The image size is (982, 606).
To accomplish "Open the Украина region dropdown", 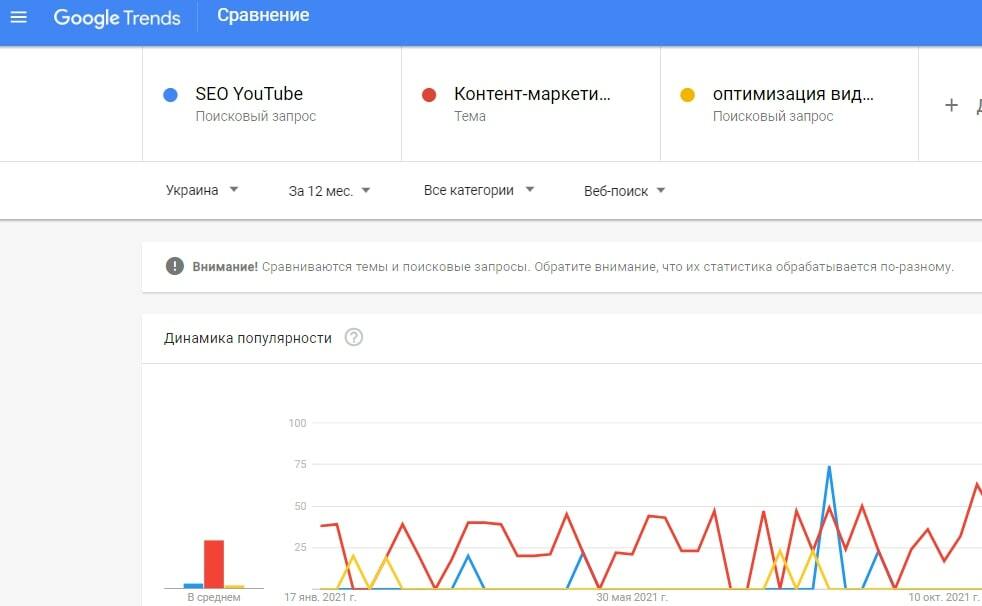I will [x=202, y=190].
